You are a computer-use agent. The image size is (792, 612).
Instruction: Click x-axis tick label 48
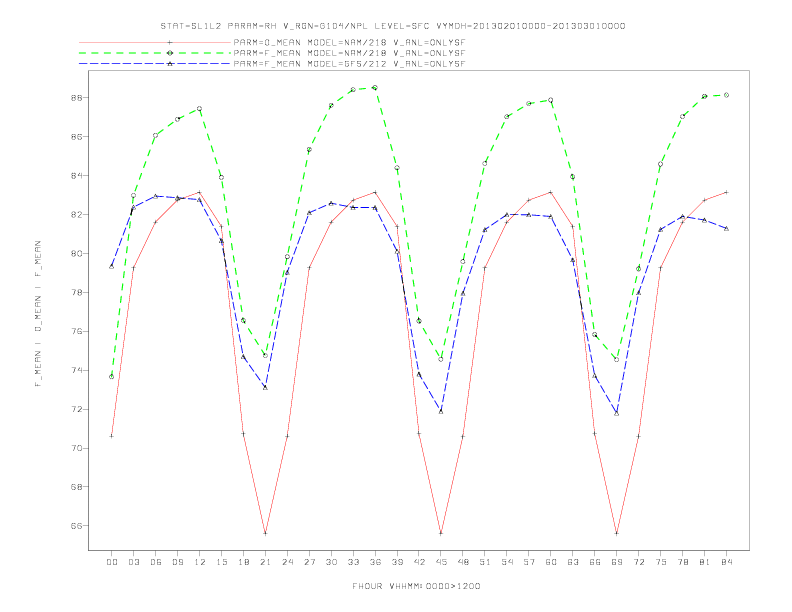(x=463, y=562)
